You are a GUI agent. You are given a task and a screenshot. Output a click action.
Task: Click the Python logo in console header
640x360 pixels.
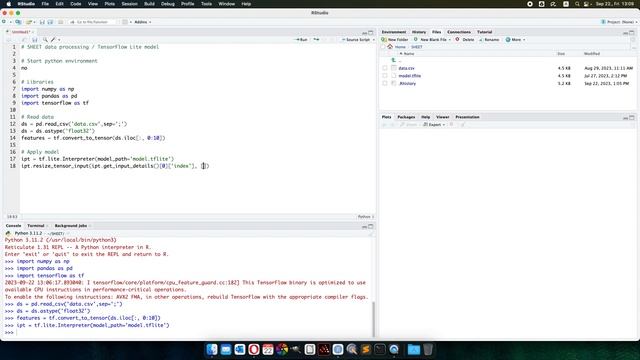pyautogui.click(x=8, y=233)
